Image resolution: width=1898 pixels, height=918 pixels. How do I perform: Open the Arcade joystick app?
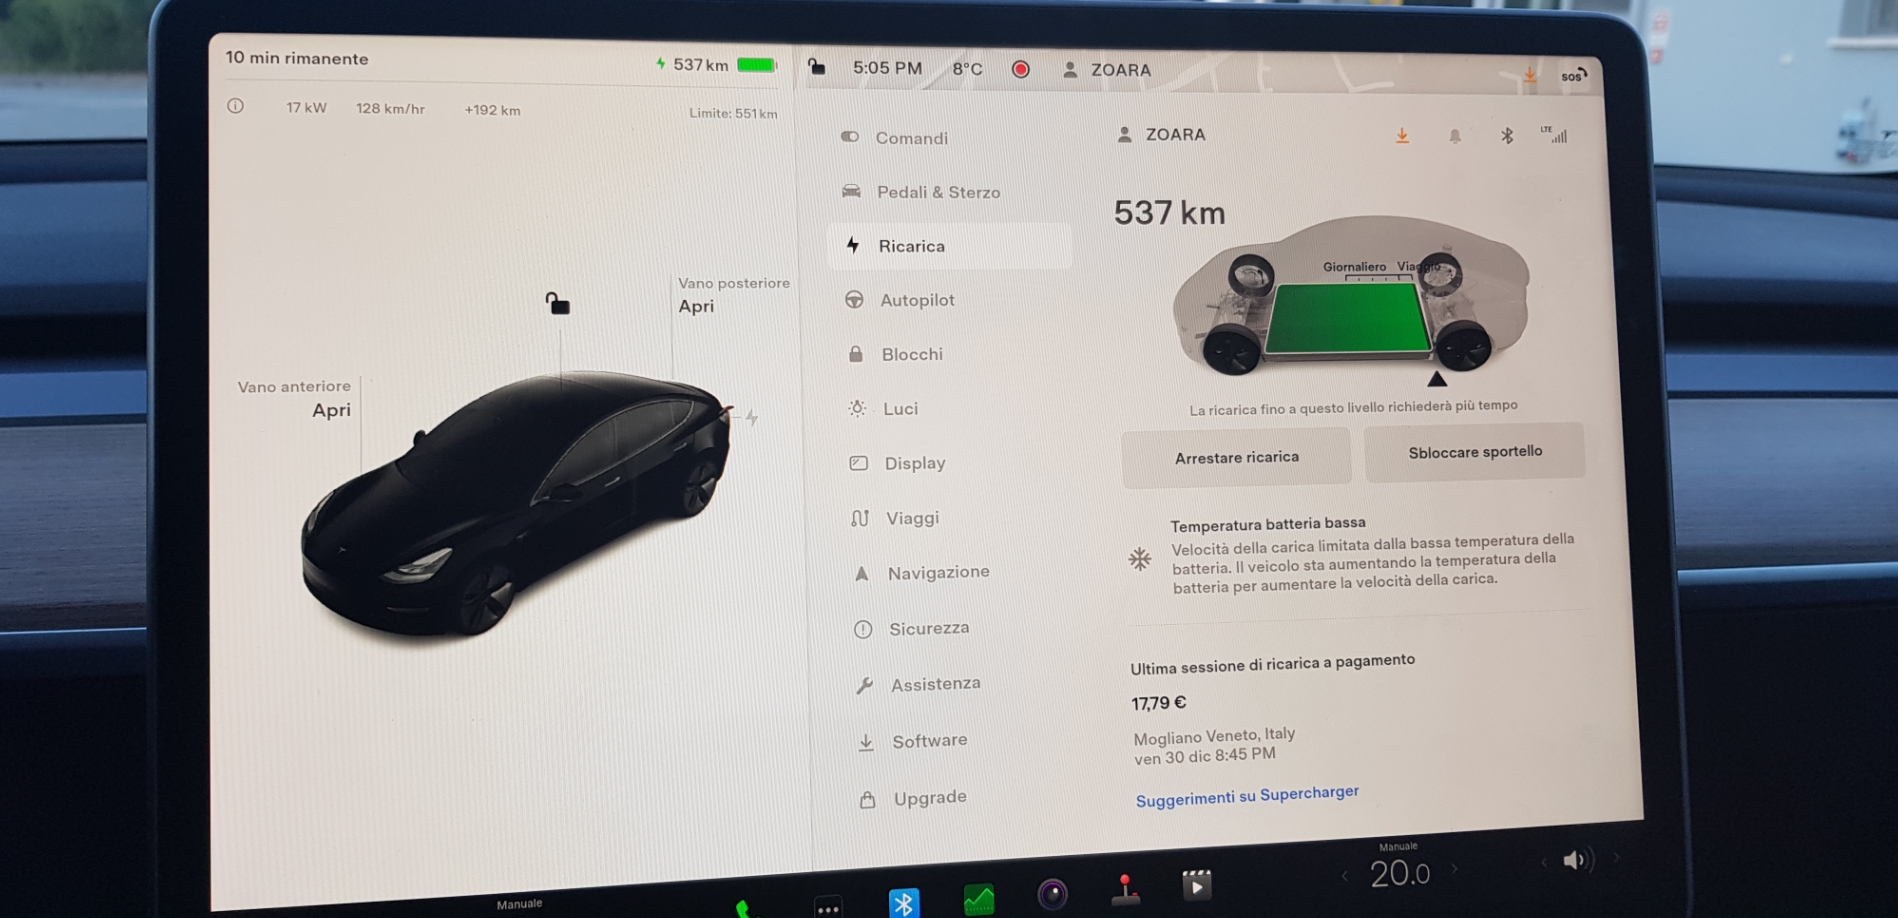pyautogui.click(x=1125, y=889)
